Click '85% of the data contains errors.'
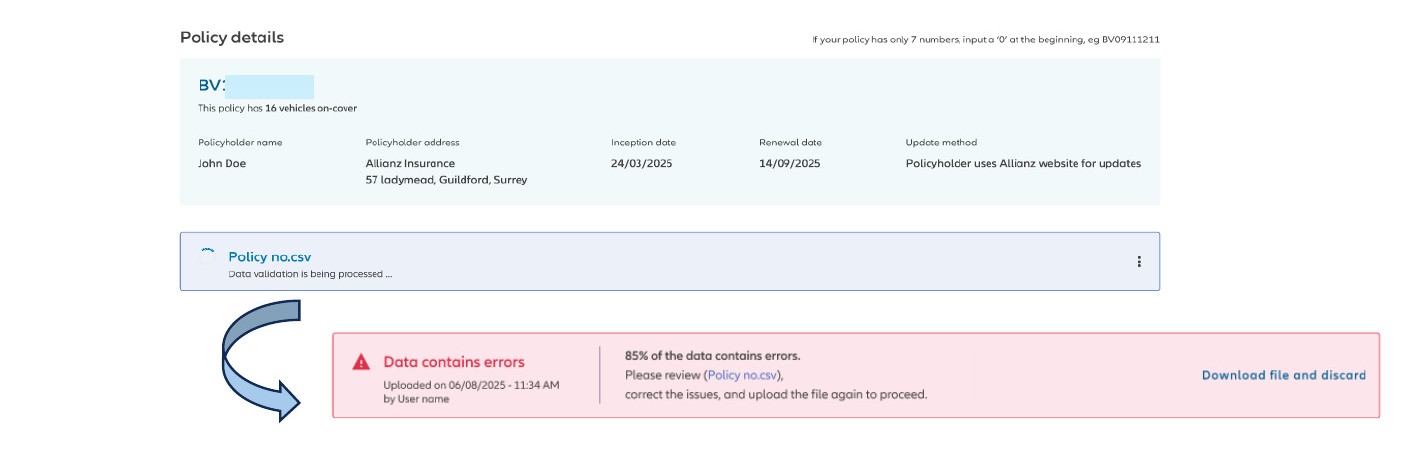This screenshot has height=471, width=1414. [712, 356]
